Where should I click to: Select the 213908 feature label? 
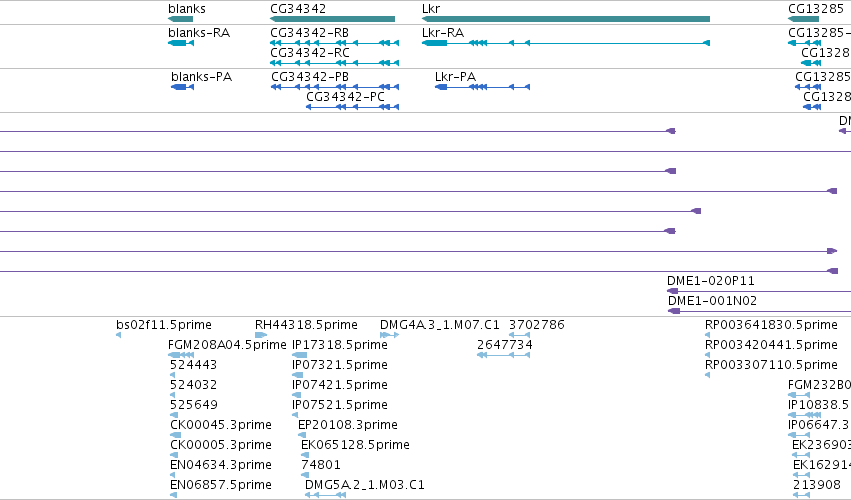tap(816, 485)
